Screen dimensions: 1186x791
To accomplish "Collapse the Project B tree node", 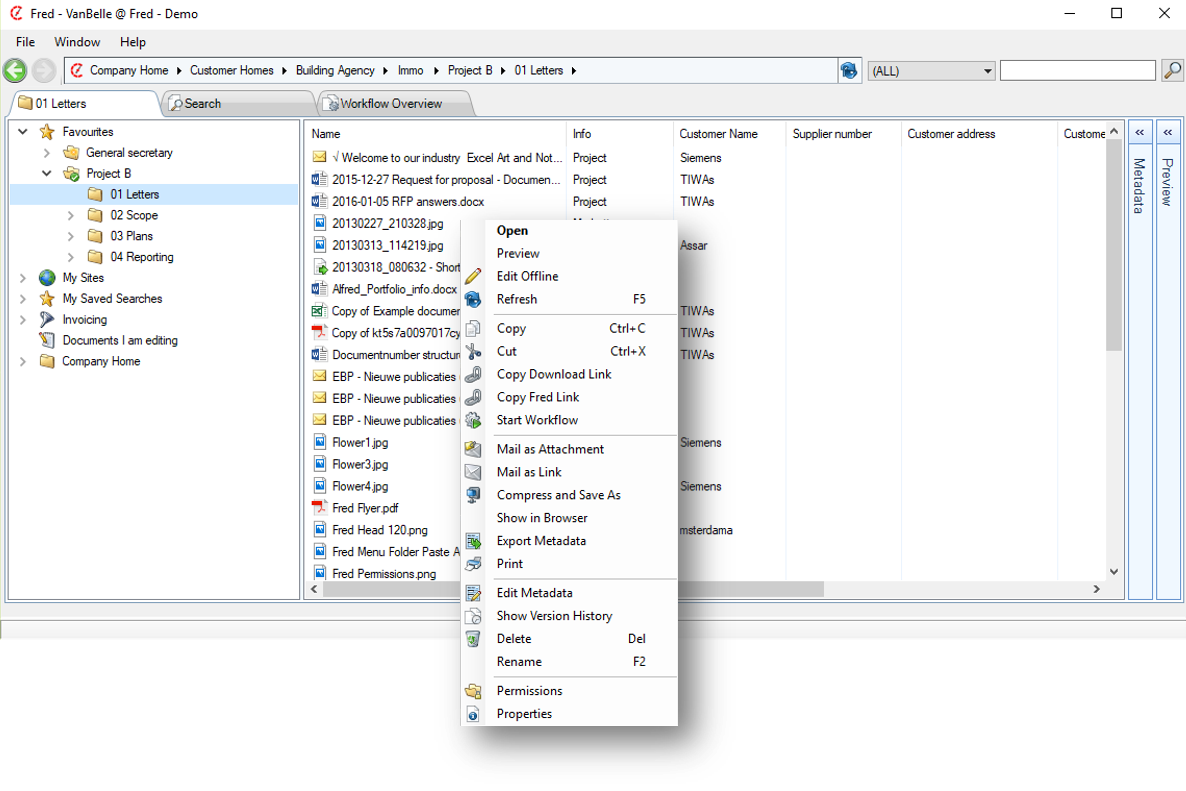I will 47,174.
